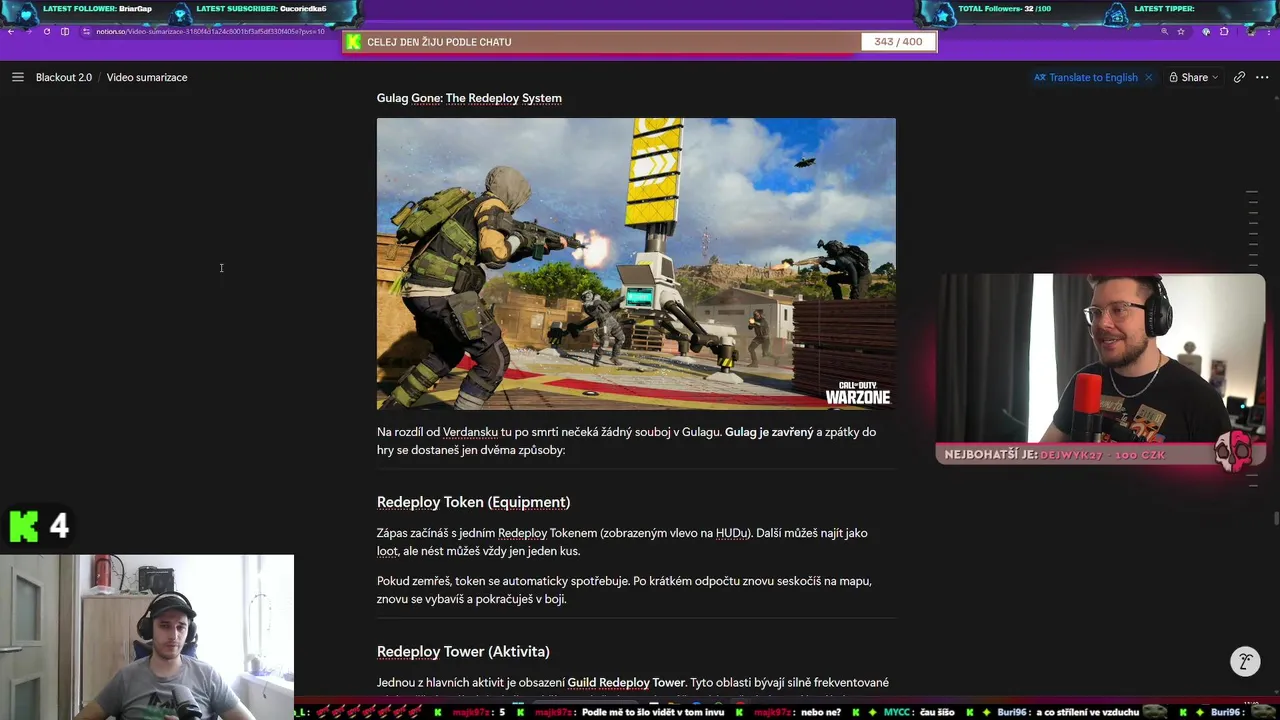Click the site info icon in address bar
Screen dimensions: 1280x720
[x=87, y=32]
